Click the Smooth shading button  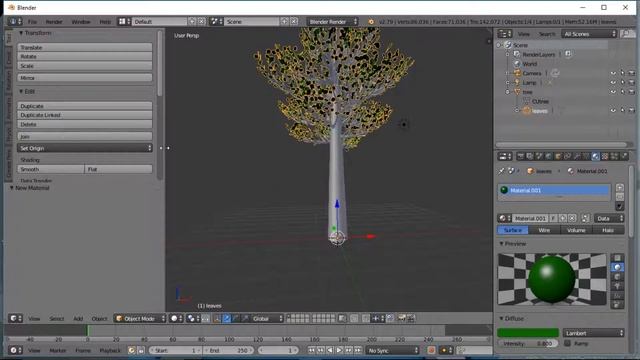pyautogui.click(x=51, y=169)
